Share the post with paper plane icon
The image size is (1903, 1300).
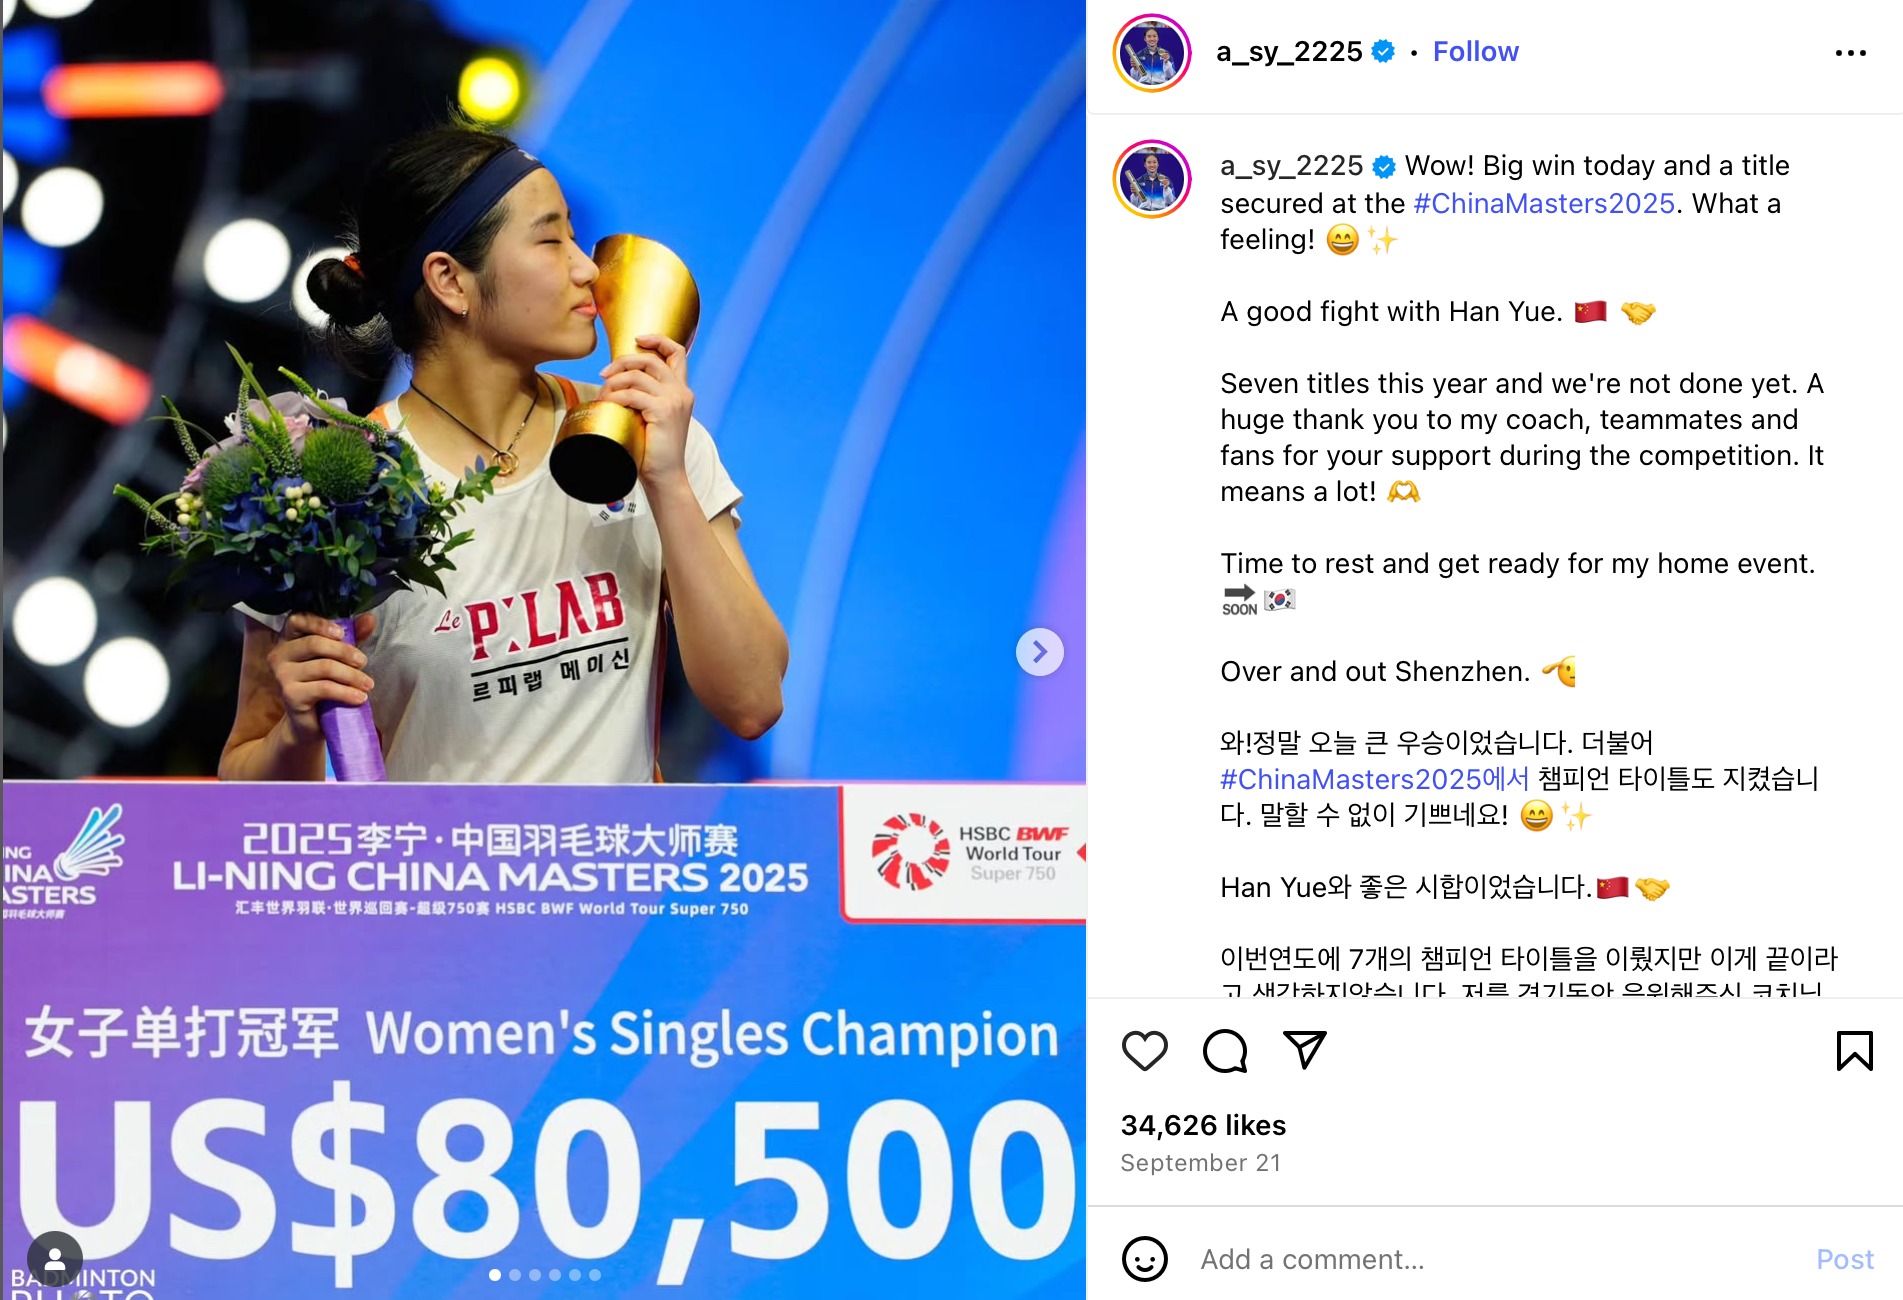pyautogui.click(x=1304, y=1050)
